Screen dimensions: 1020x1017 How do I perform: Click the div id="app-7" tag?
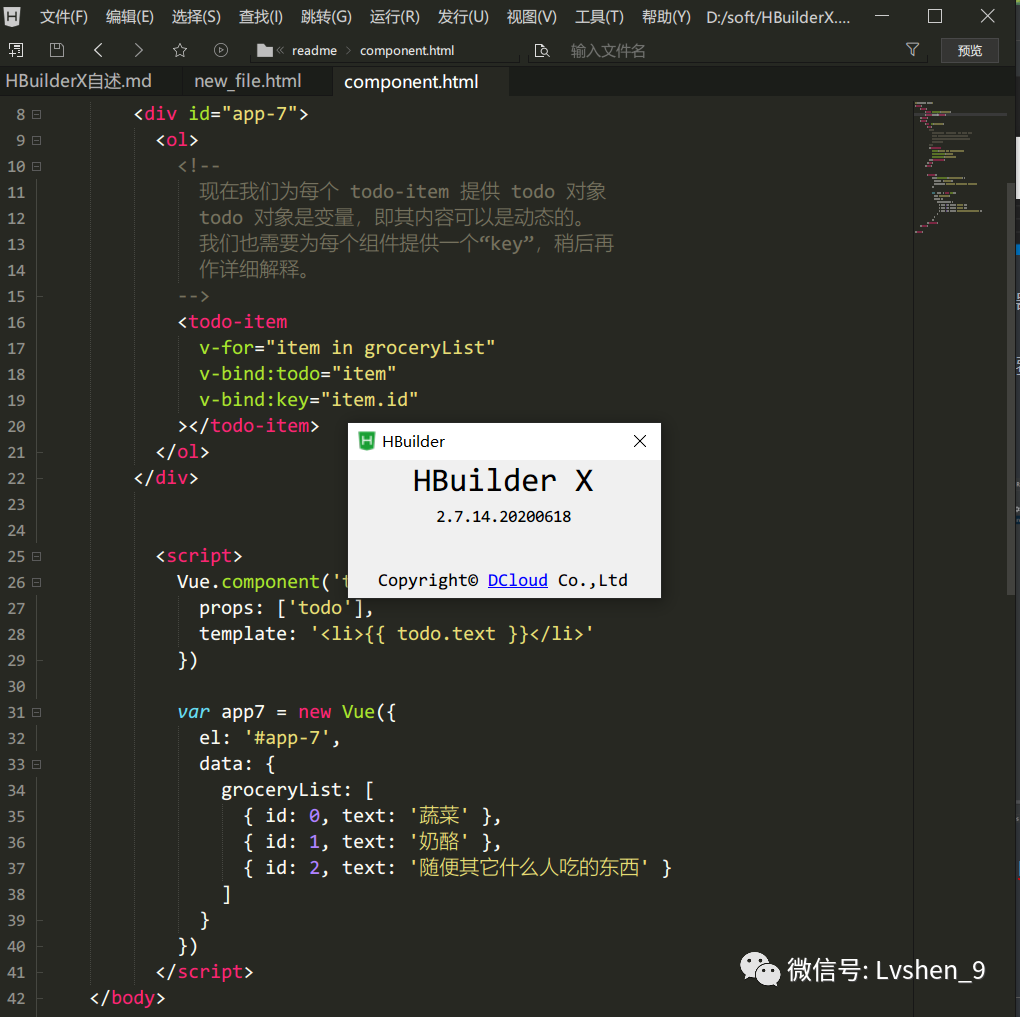pyautogui.click(x=221, y=114)
